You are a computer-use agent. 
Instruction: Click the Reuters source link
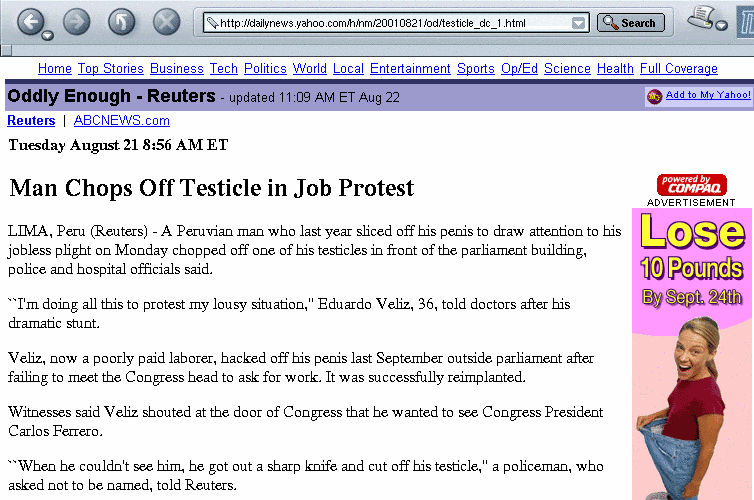point(31,121)
